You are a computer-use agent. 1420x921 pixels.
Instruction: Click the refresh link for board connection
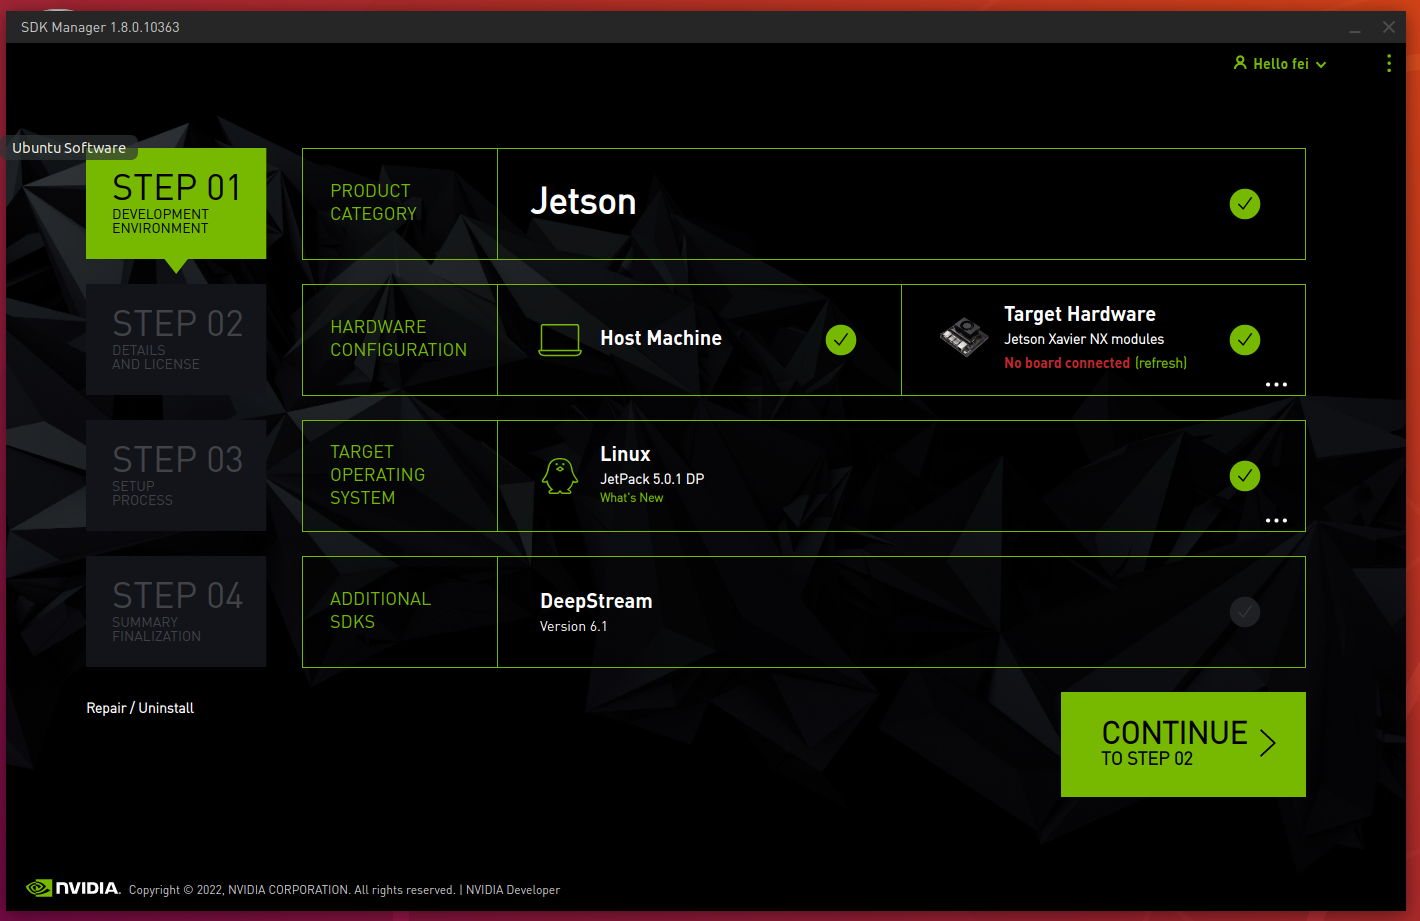click(1161, 363)
